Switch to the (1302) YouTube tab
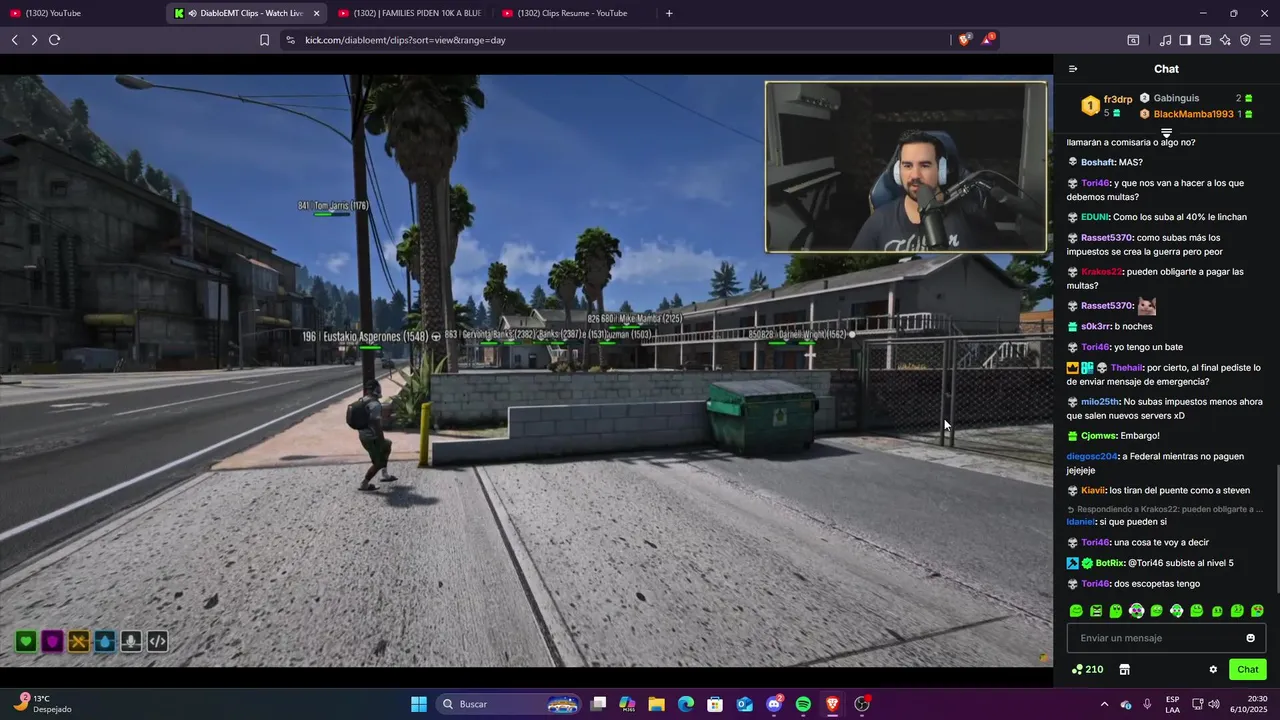The image size is (1280, 720). click(x=80, y=13)
